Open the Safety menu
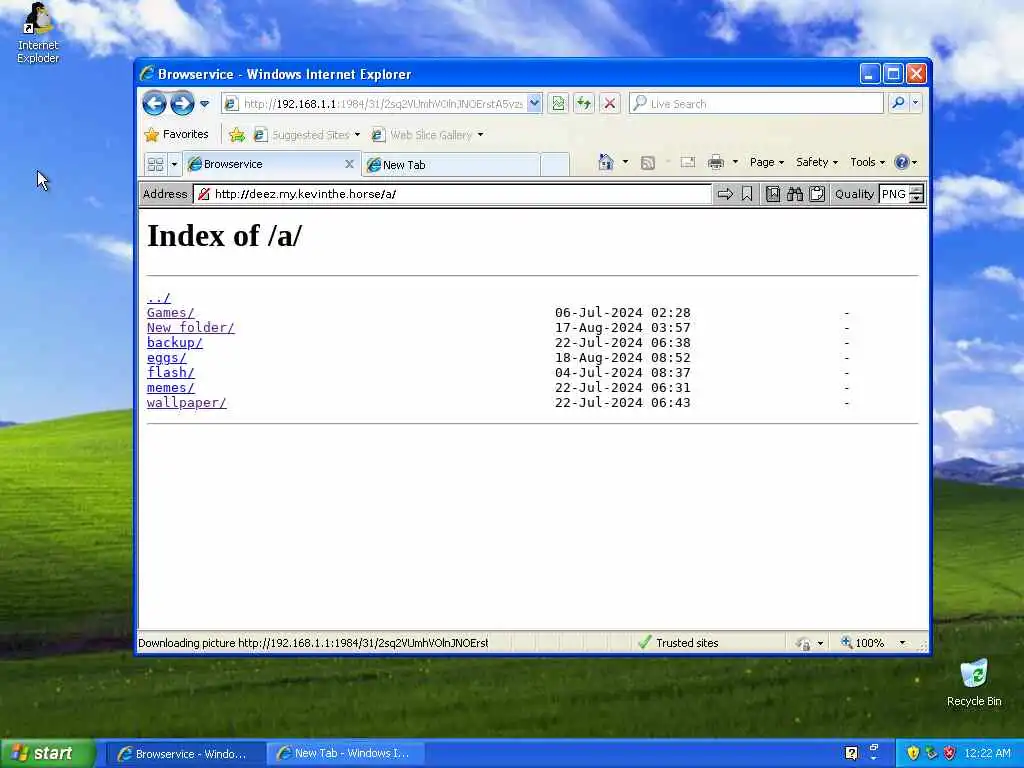The image size is (1024, 768). [816, 162]
